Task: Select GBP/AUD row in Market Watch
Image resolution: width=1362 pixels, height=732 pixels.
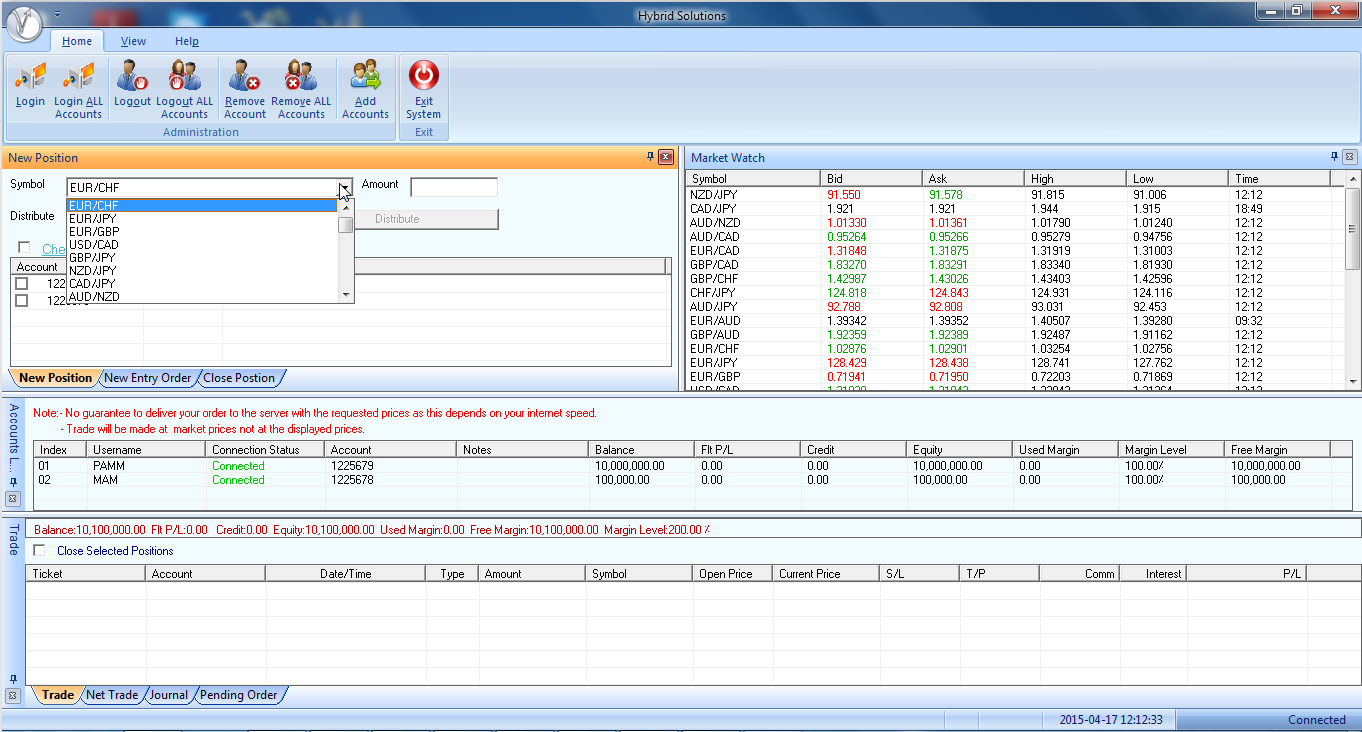Action: pos(1016,334)
